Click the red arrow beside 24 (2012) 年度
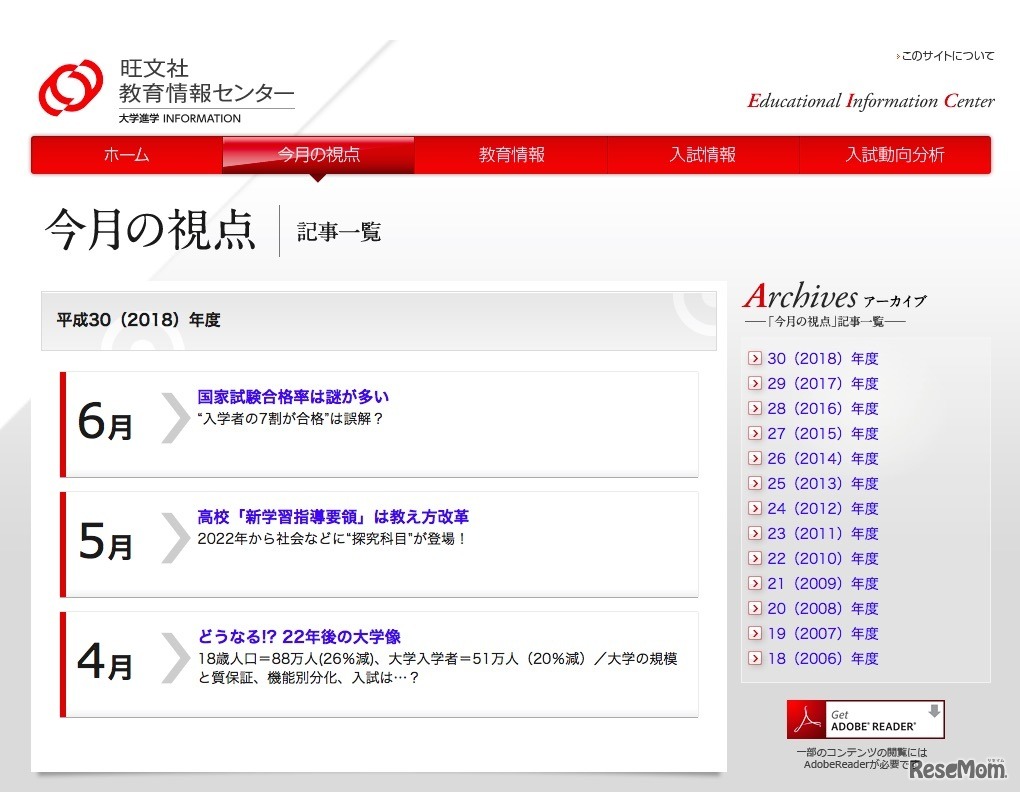1020x792 pixels. tap(754, 508)
